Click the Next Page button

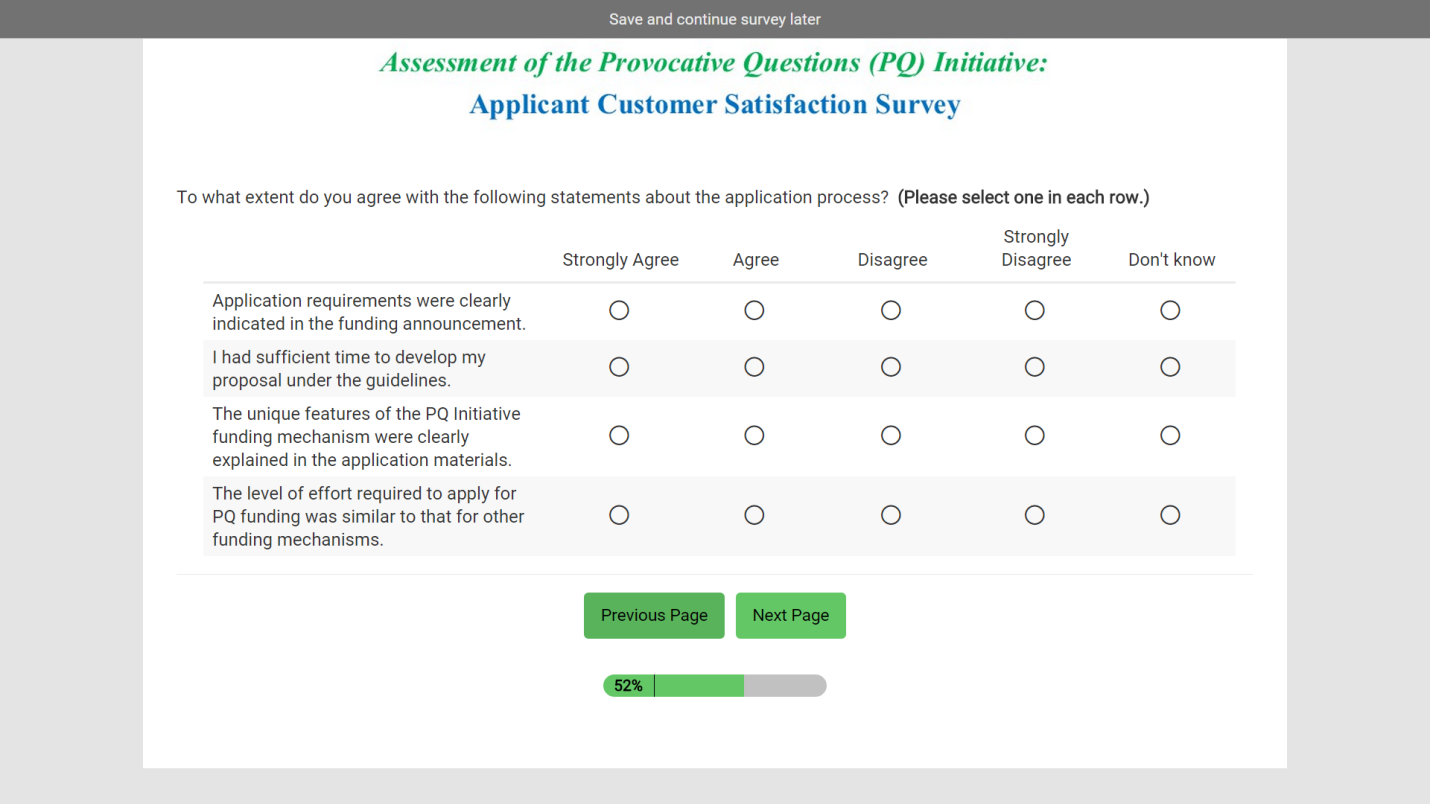(790, 615)
